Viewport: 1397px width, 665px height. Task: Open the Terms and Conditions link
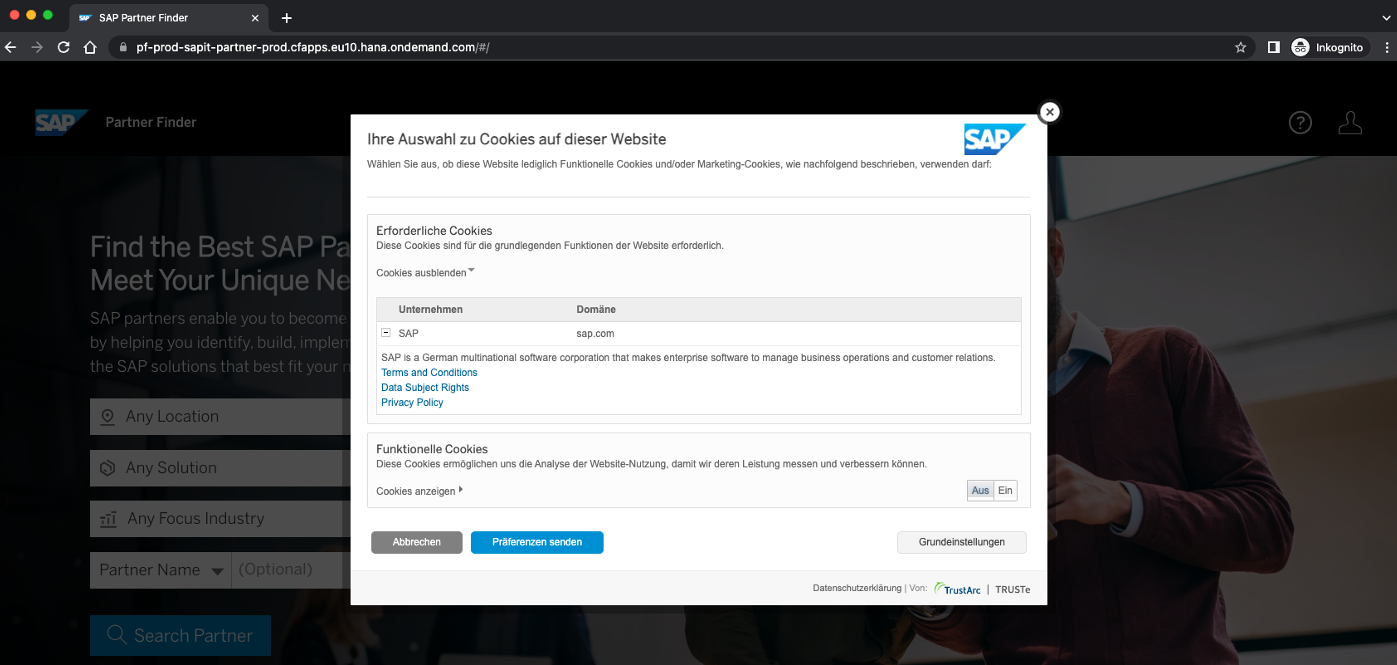(x=429, y=372)
